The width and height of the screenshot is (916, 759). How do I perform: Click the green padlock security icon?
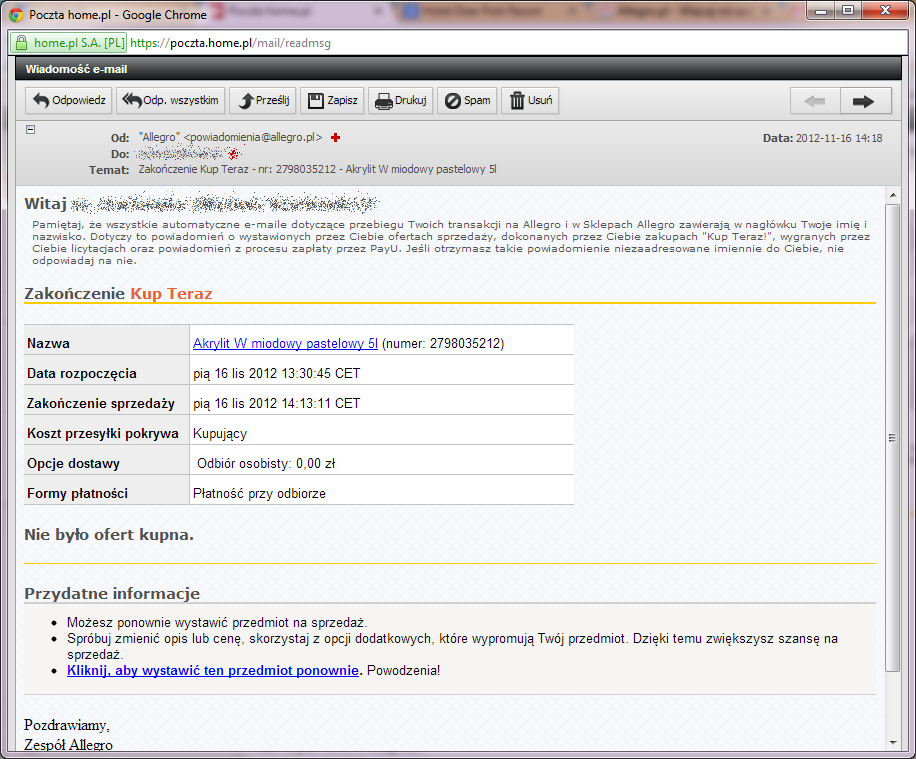pos(22,43)
